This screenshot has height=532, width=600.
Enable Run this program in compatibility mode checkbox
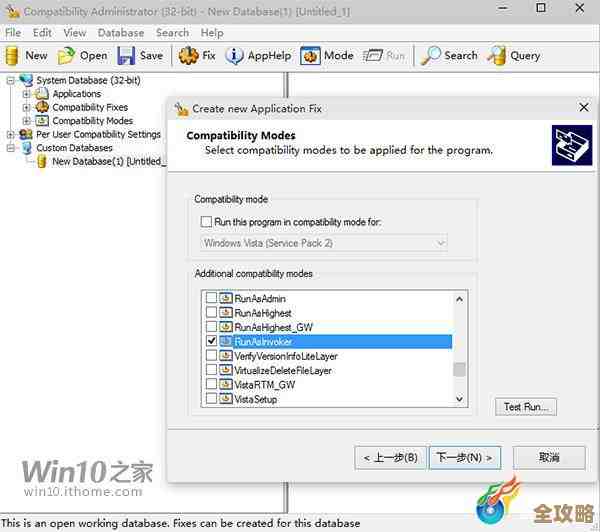coord(206,222)
